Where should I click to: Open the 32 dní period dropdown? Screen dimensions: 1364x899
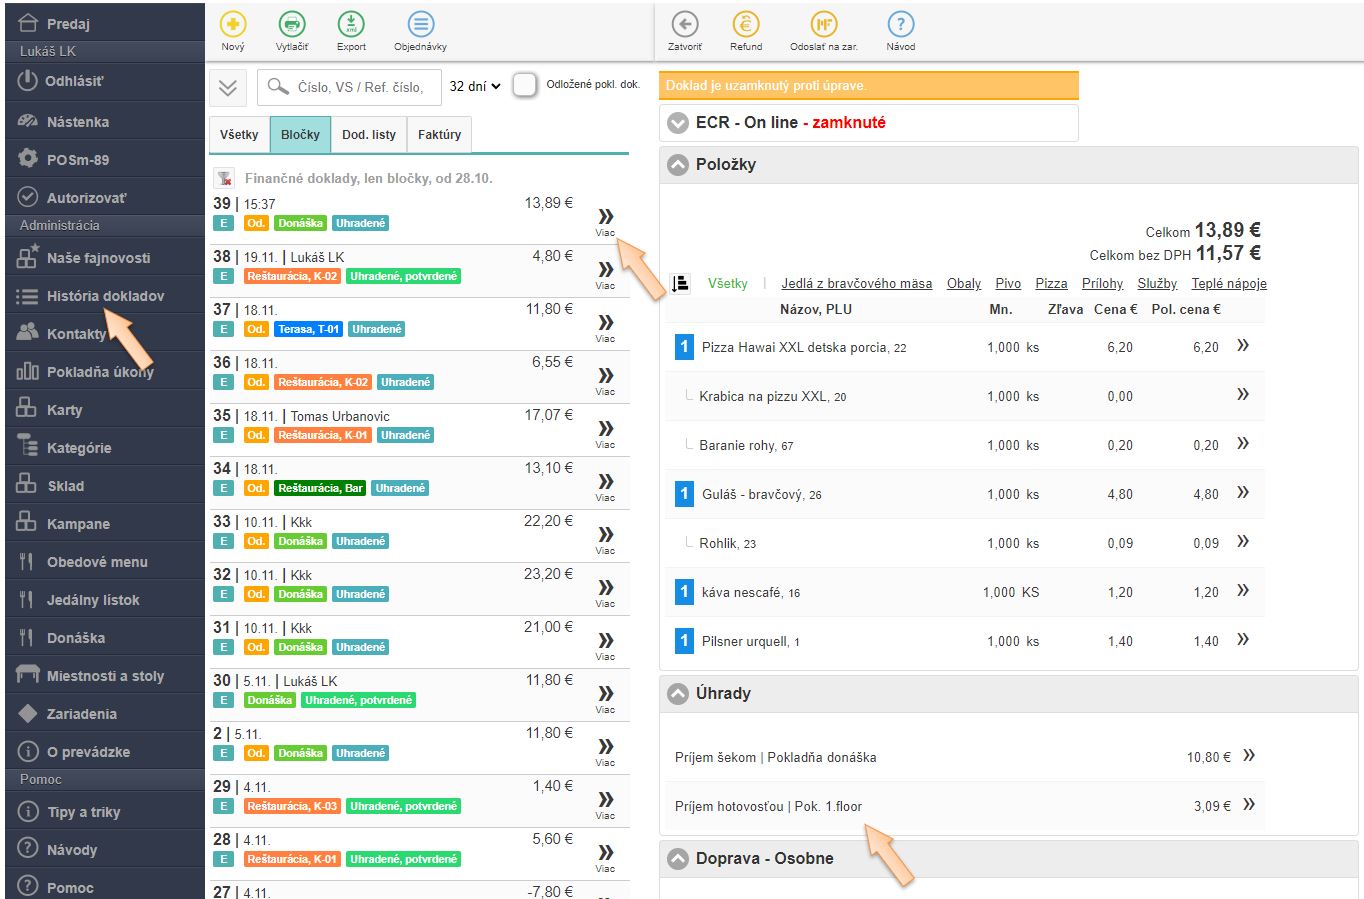(x=474, y=87)
